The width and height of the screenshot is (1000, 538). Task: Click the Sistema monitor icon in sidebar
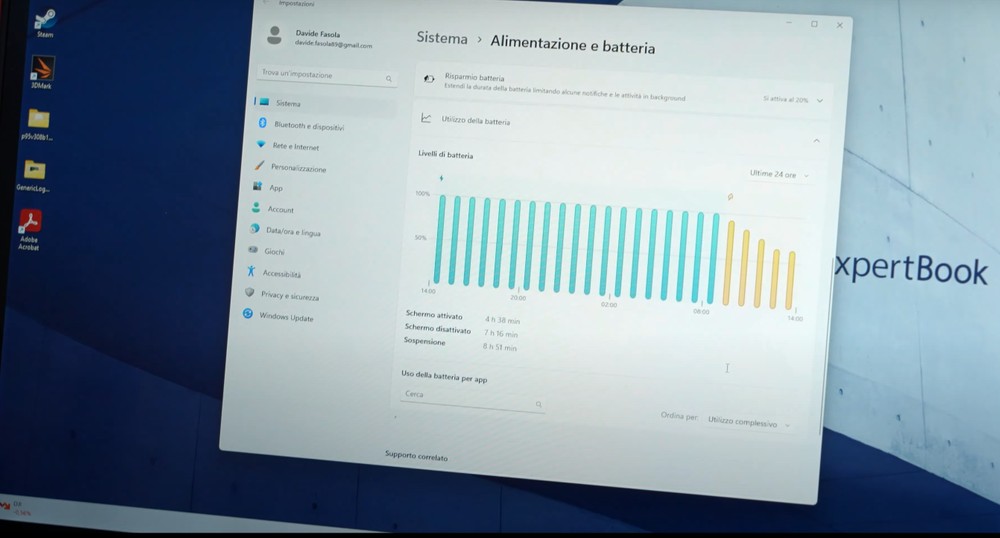[264, 102]
